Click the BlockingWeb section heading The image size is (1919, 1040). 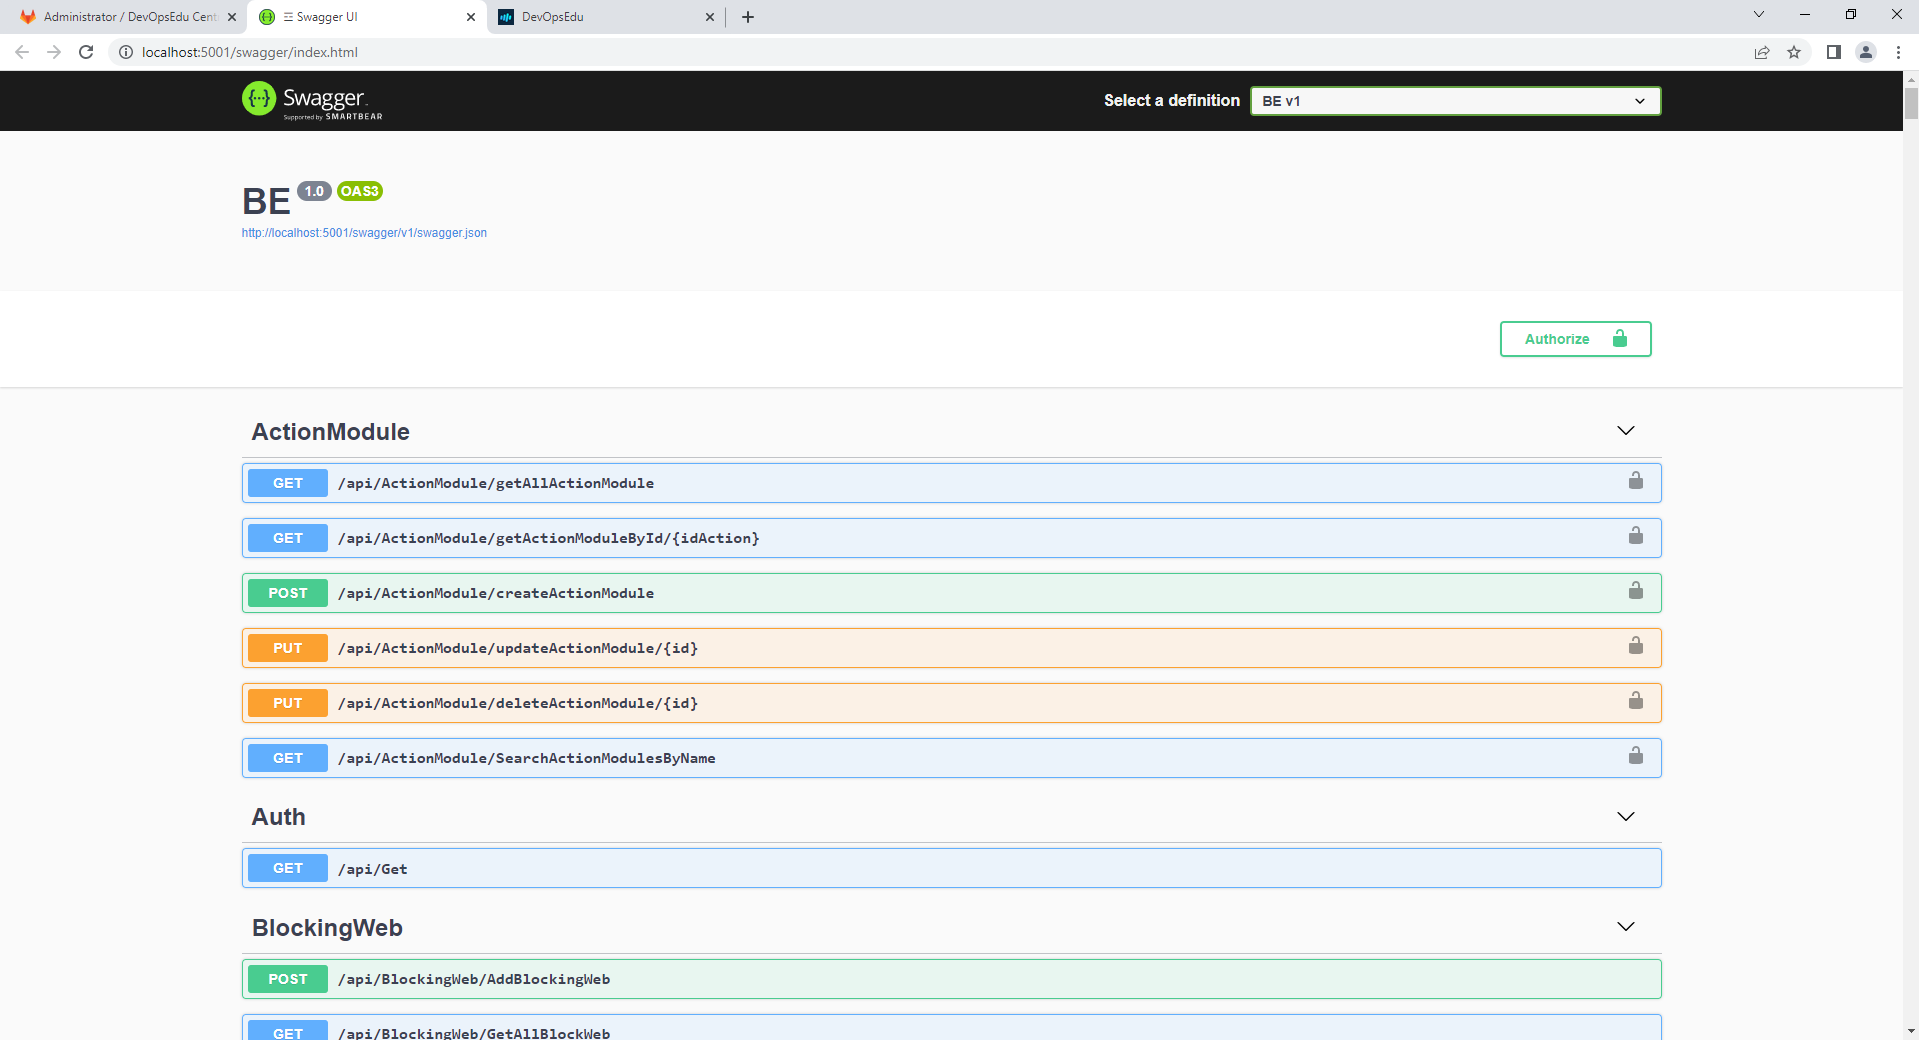[x=327, y=928]
